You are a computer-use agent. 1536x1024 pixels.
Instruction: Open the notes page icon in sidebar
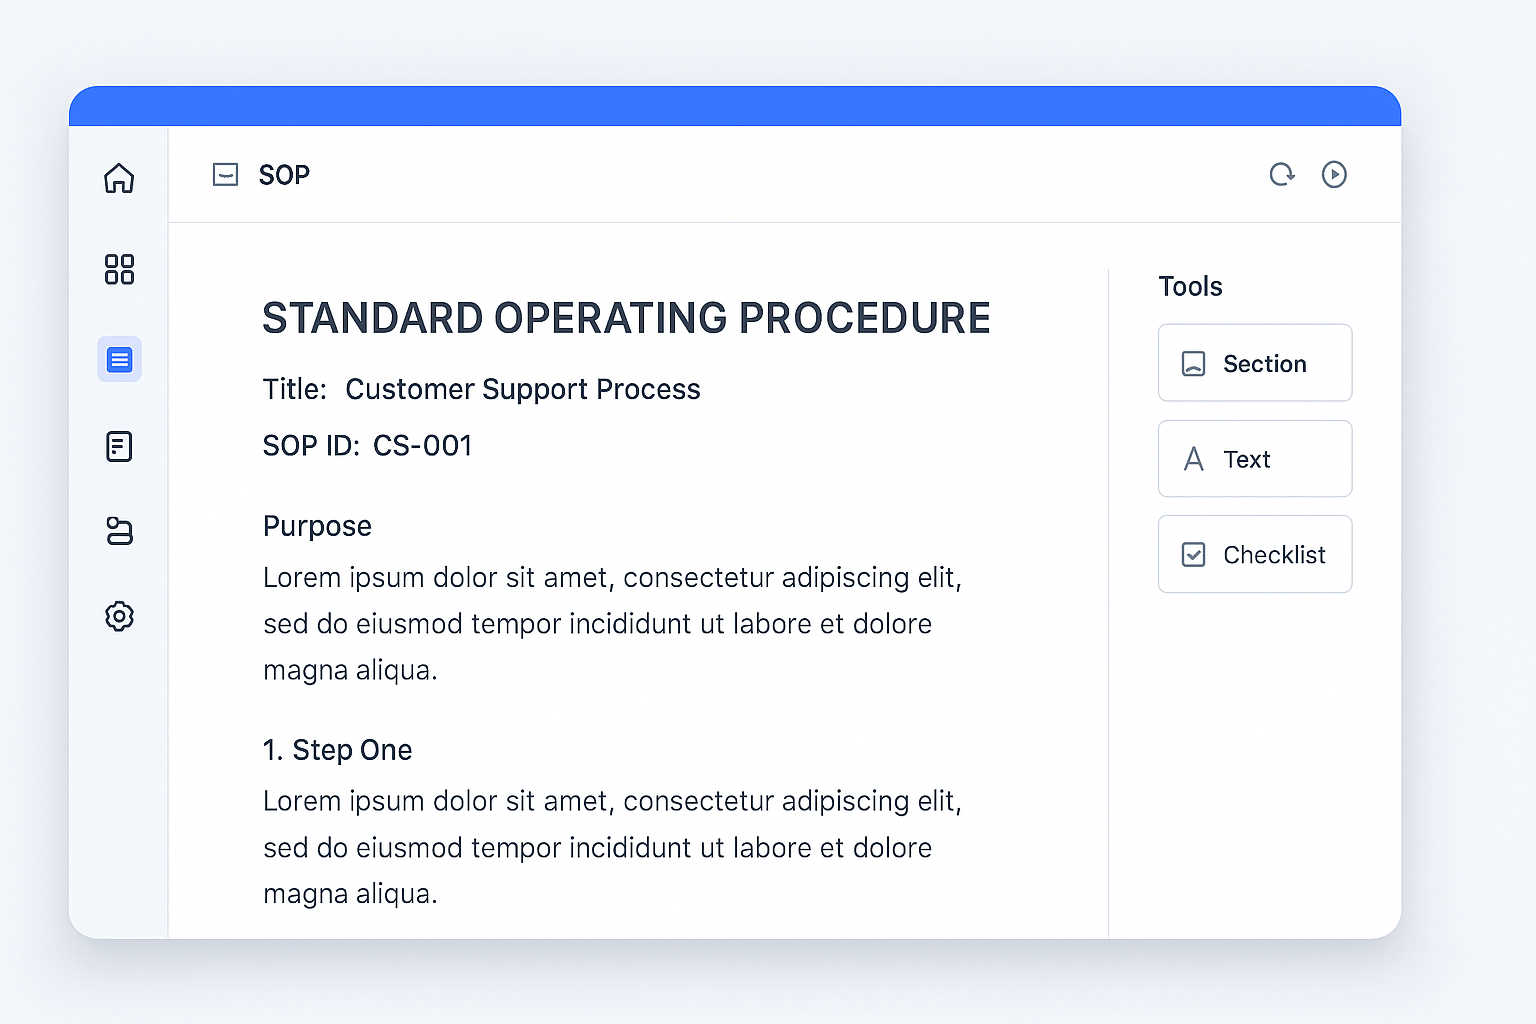click(119, 446)
